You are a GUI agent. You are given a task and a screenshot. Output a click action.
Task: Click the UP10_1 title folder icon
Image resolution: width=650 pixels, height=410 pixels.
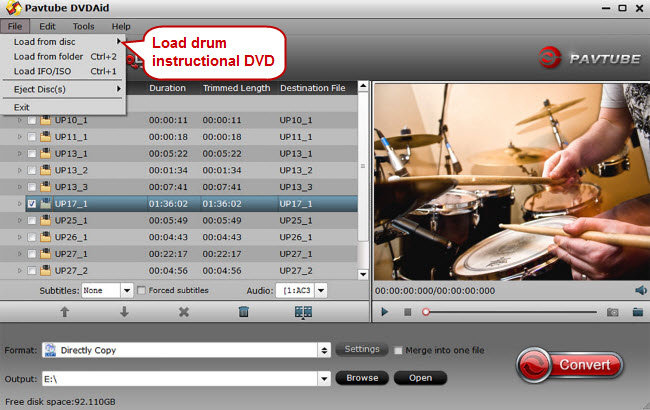[45, 120]
